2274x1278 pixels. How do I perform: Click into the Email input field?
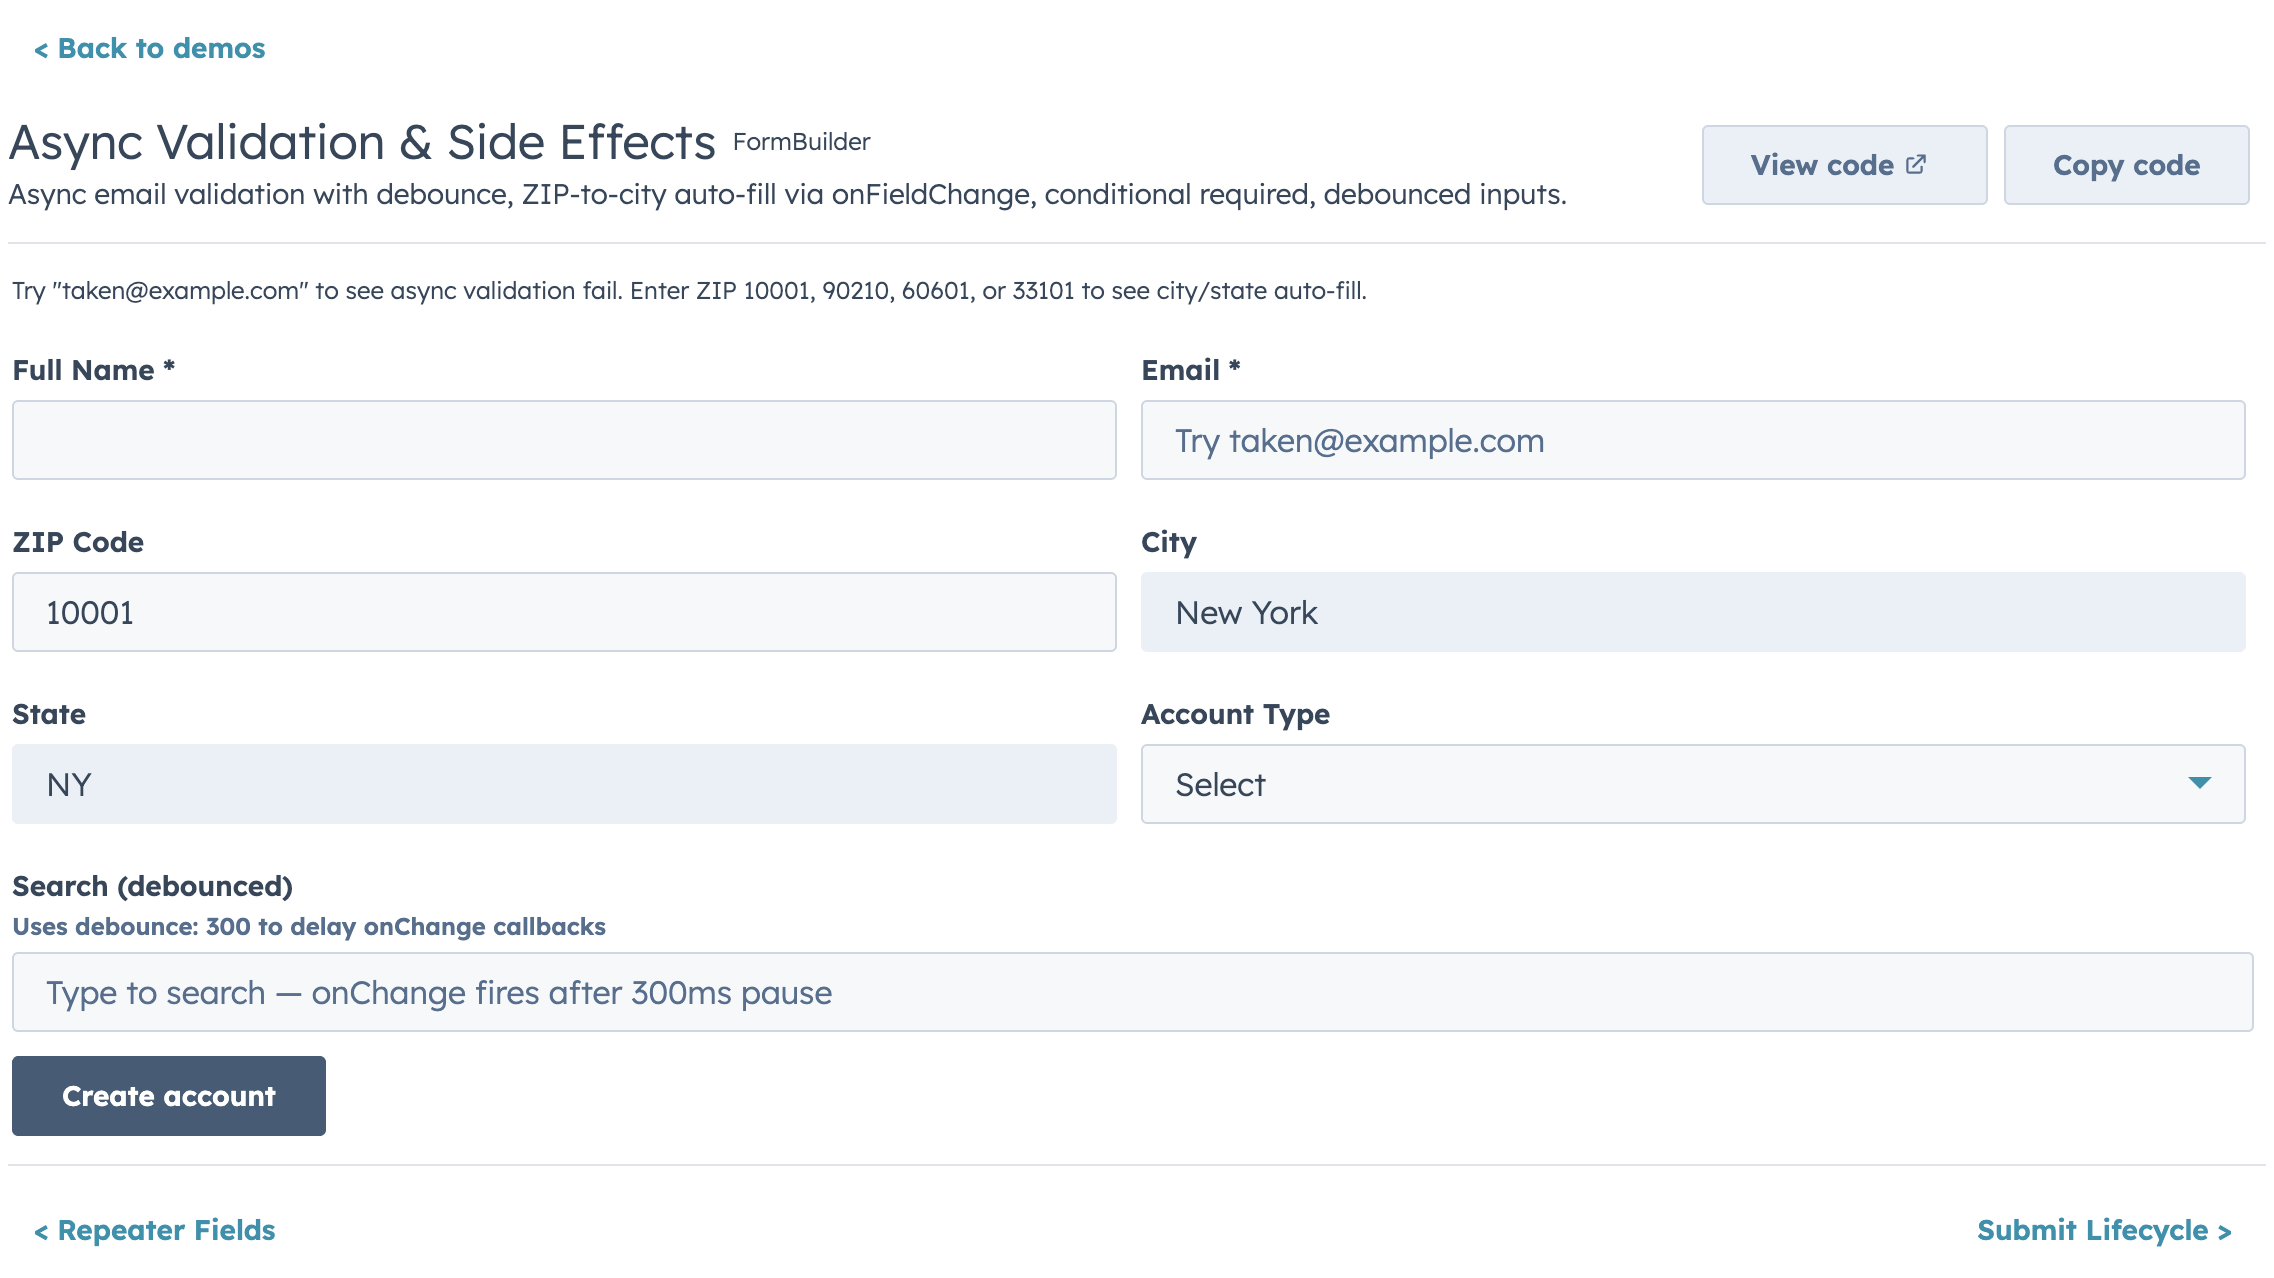[x=1692, y=440]
